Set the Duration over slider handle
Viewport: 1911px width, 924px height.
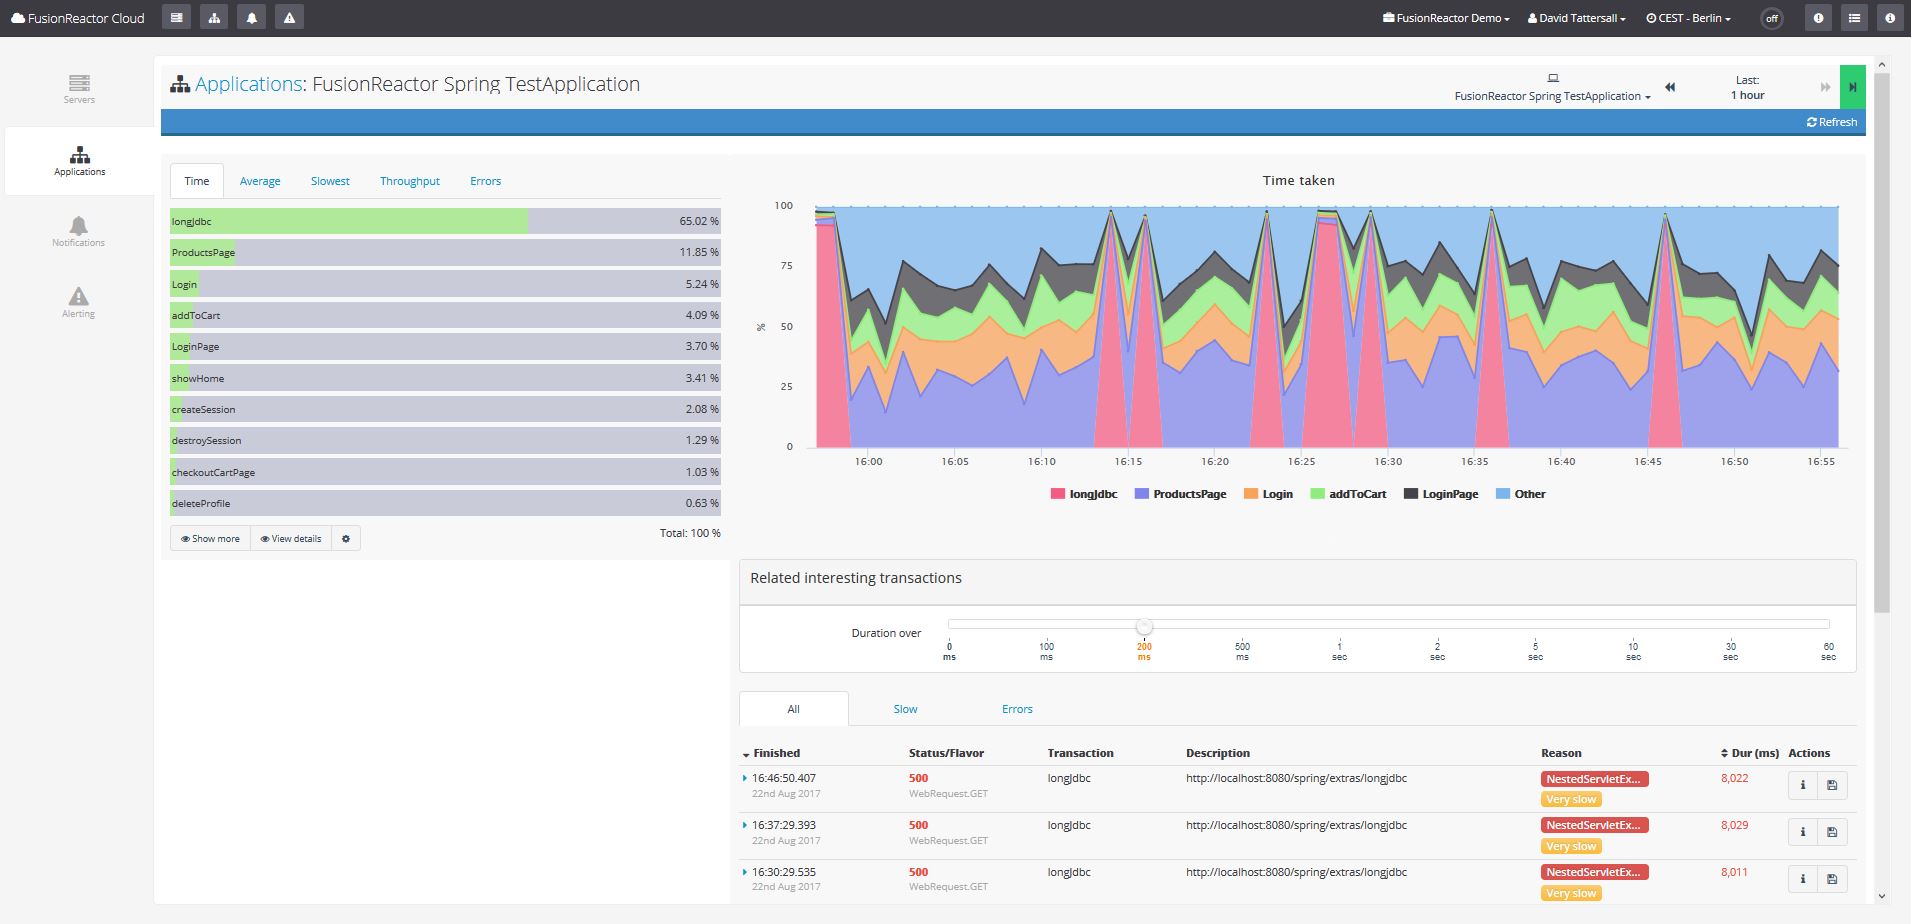(1144, 627)
